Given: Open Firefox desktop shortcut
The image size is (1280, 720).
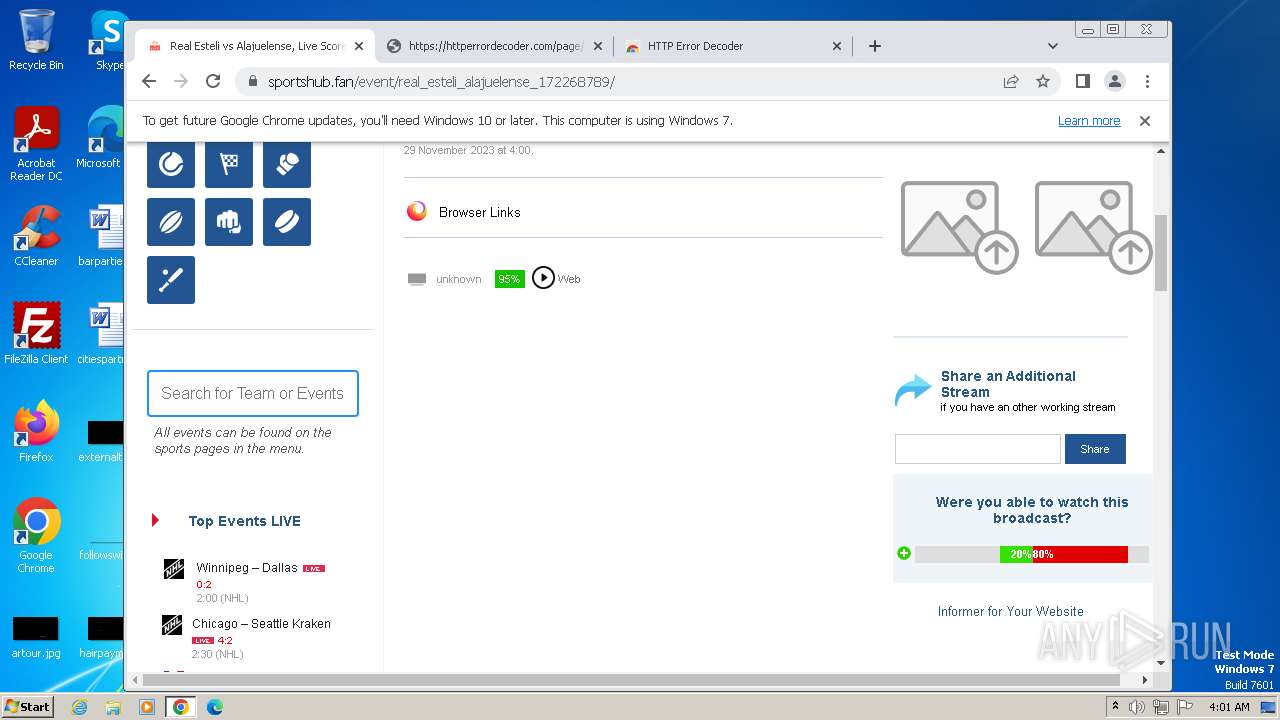Looking at the screenshot, I should pos(36,432).
